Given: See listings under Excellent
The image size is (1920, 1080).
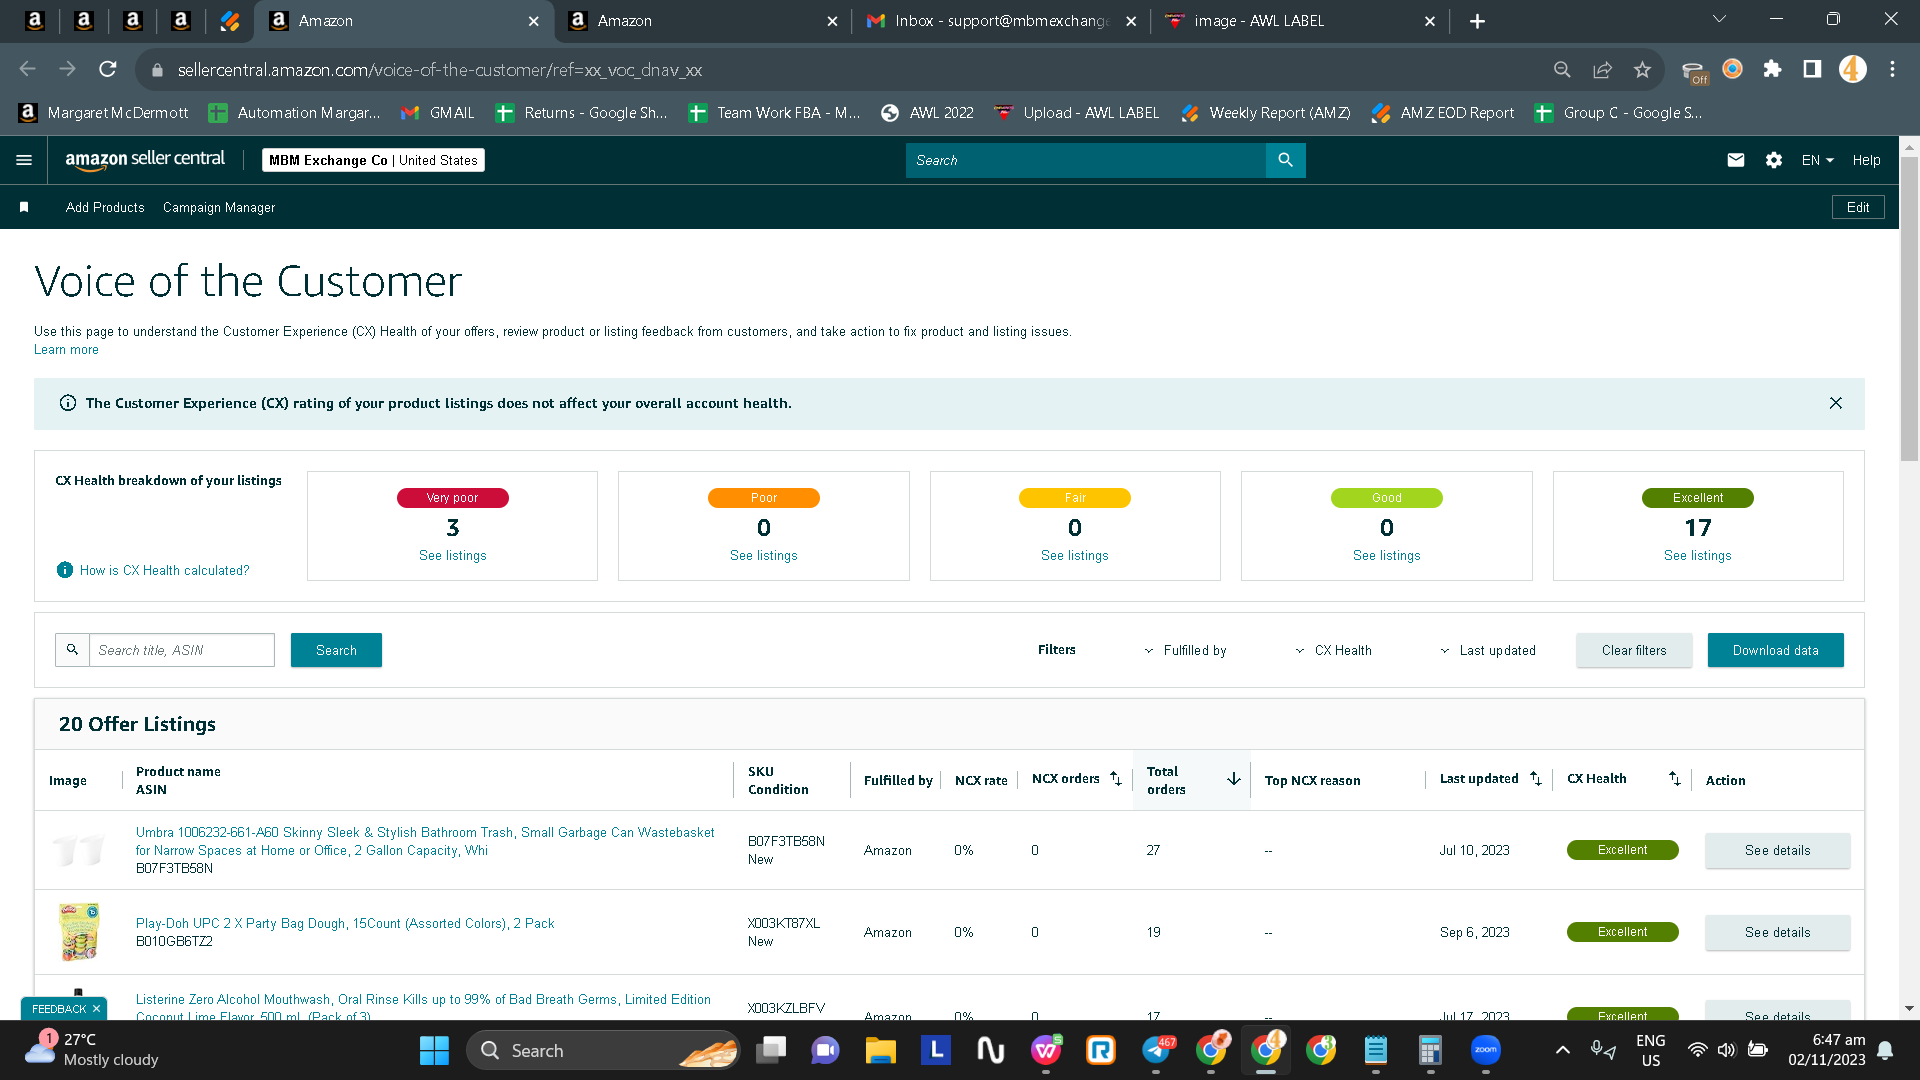Looking at the screenshot, I should click(1698, 556).
